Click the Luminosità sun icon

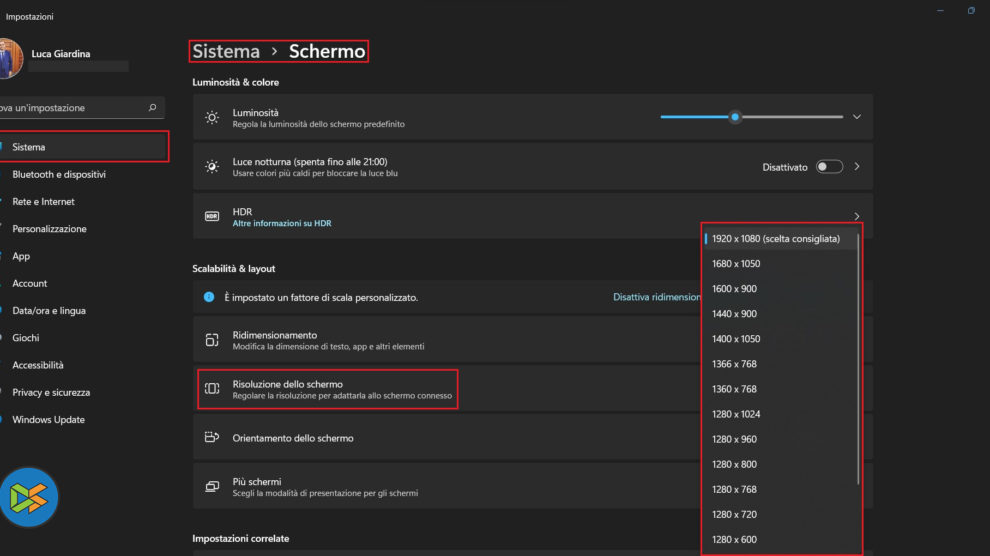(x=212, y=117)
